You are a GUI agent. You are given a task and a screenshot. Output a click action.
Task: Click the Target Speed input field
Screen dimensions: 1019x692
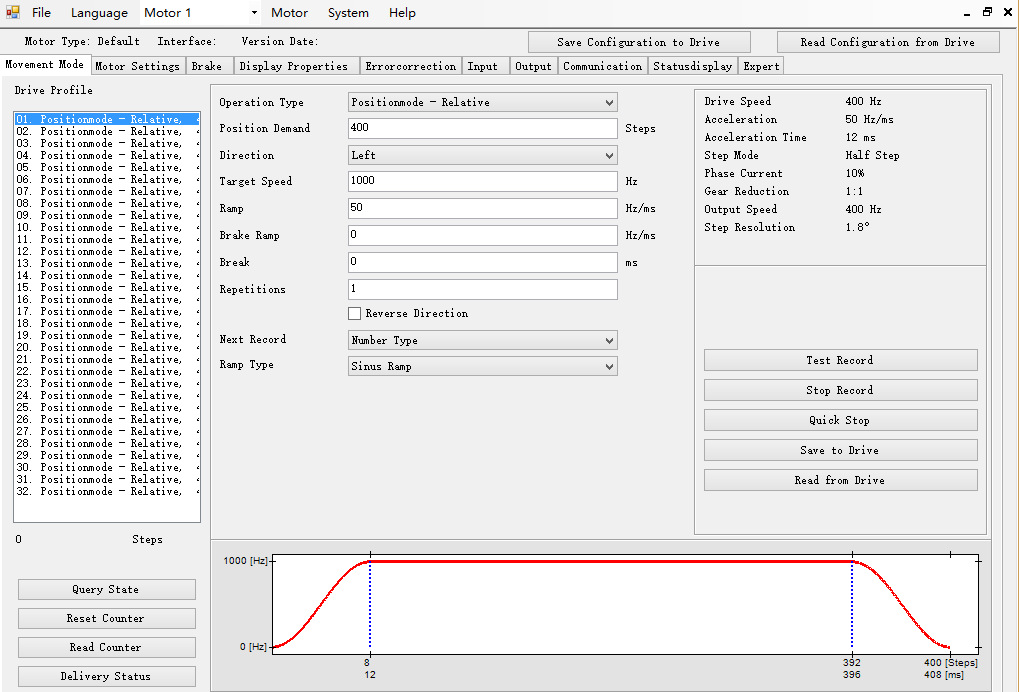[482, 181]
